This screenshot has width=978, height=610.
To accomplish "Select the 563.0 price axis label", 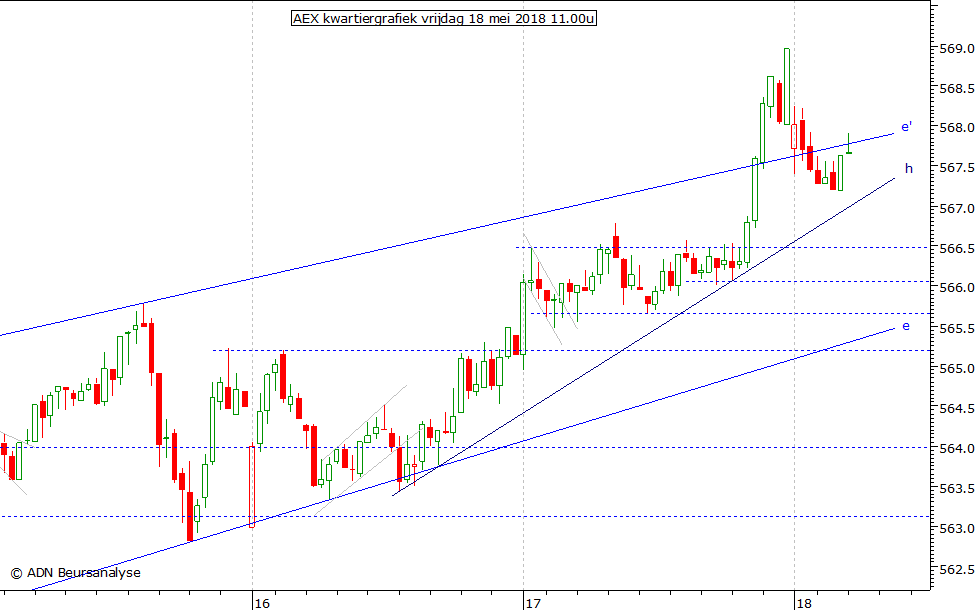I will point(956,528).
